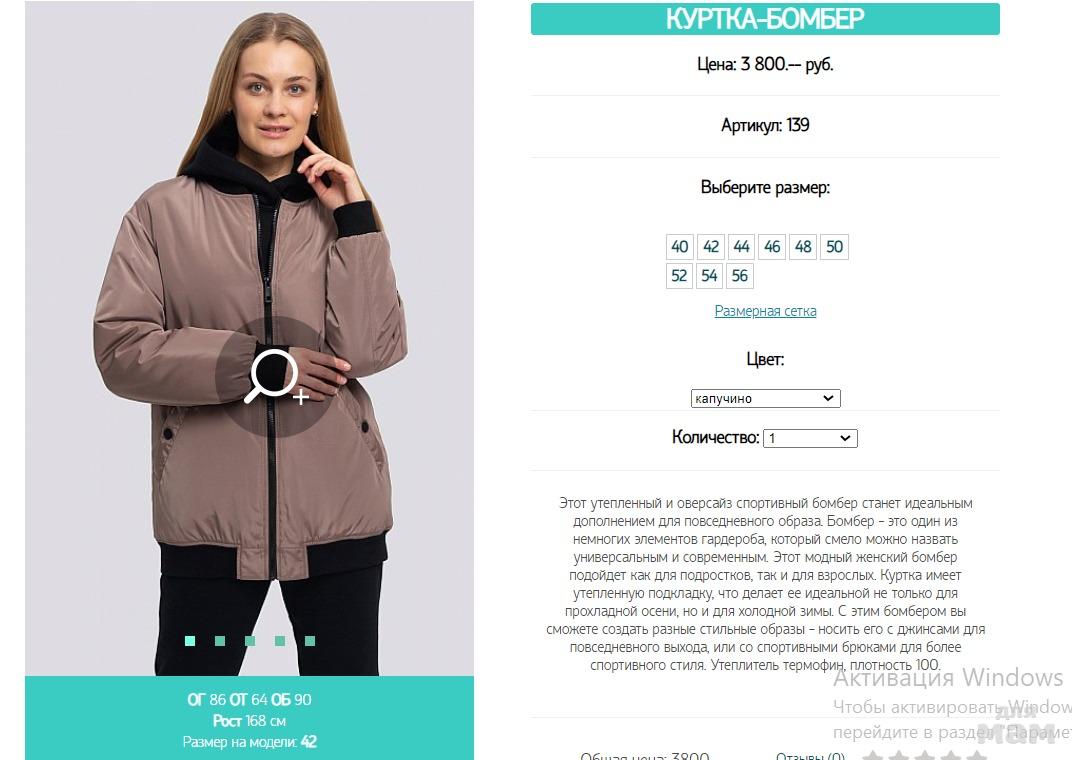Open the color dropdown showing капучино

click(x=765, y=398)
